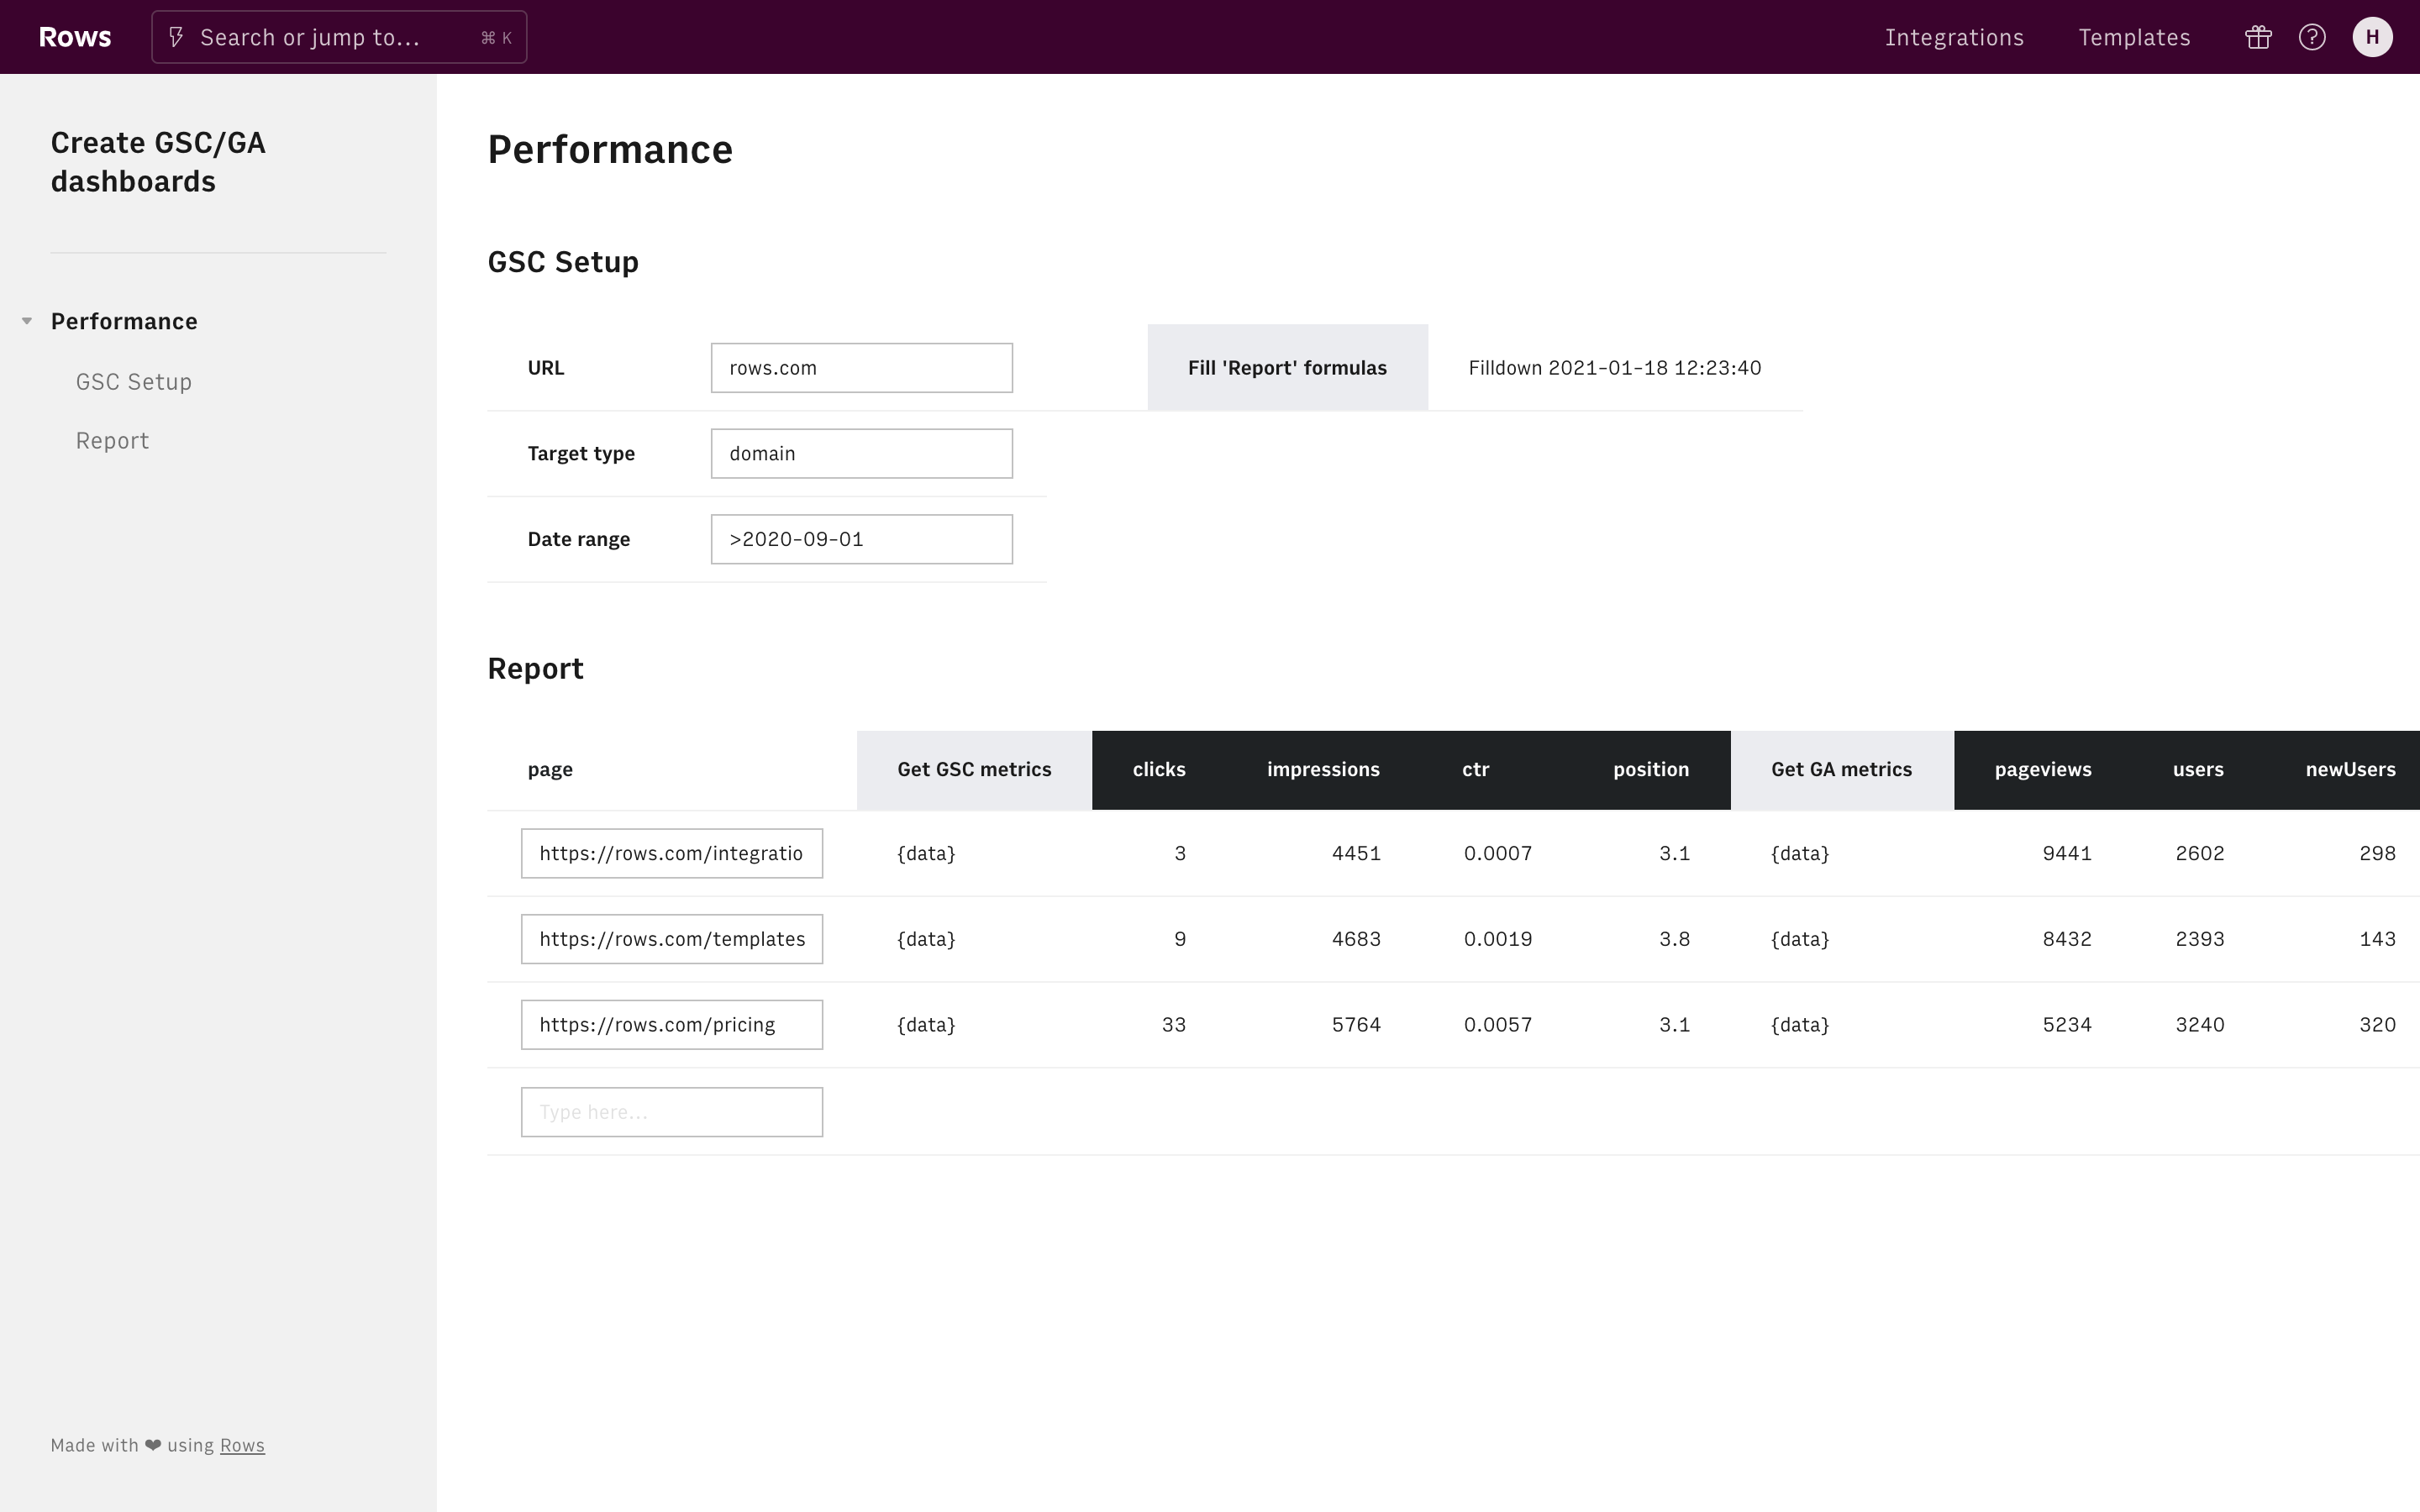Screen dimensions: 2420x1512
Task: Select the users column header
Action: tap(2198, 769)
